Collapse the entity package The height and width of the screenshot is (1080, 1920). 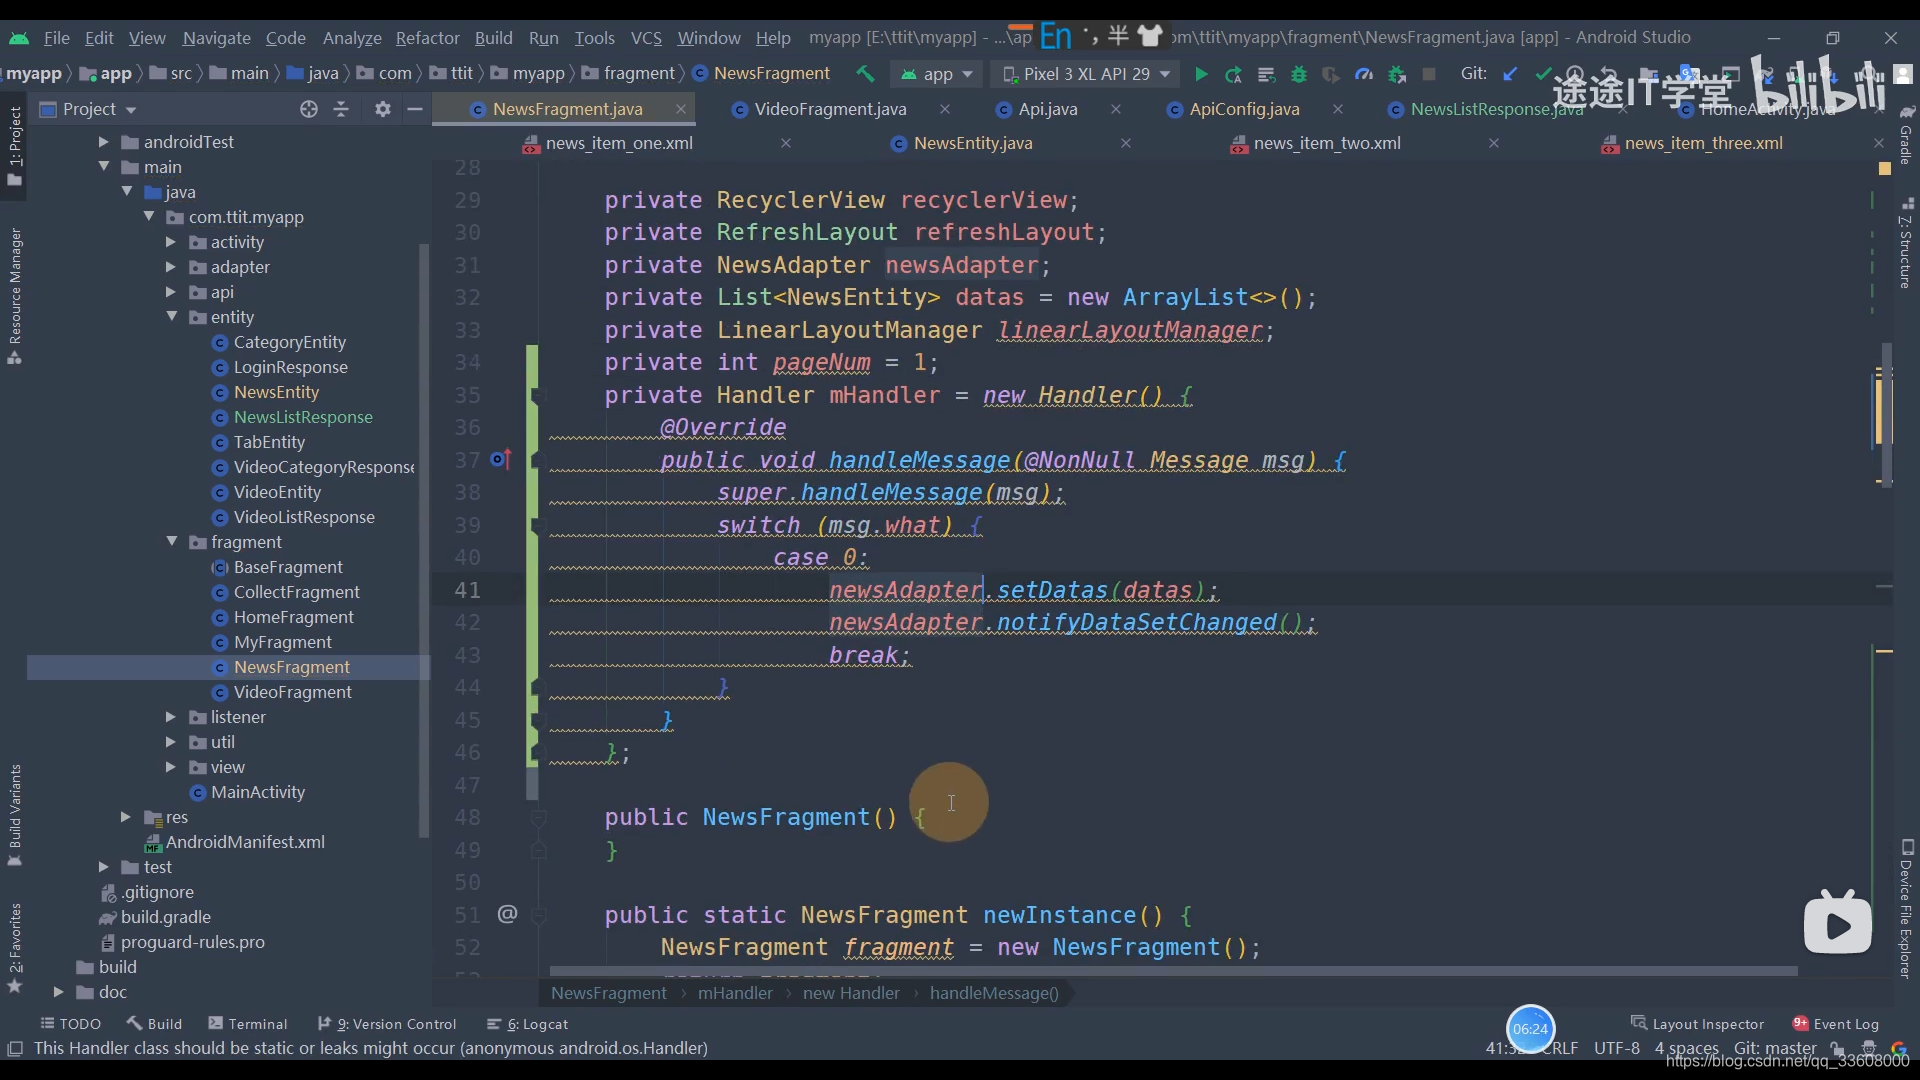click(171, 317)
